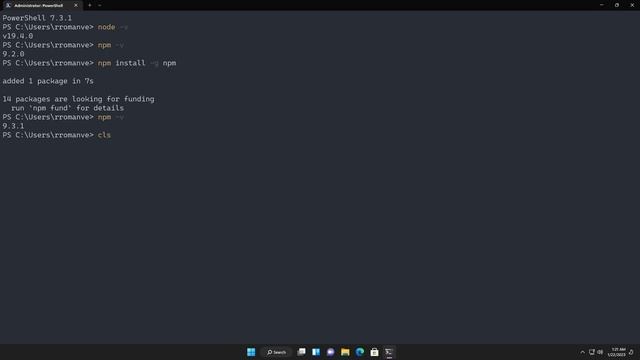Click the 'node -v' command text

click(113, 27)
